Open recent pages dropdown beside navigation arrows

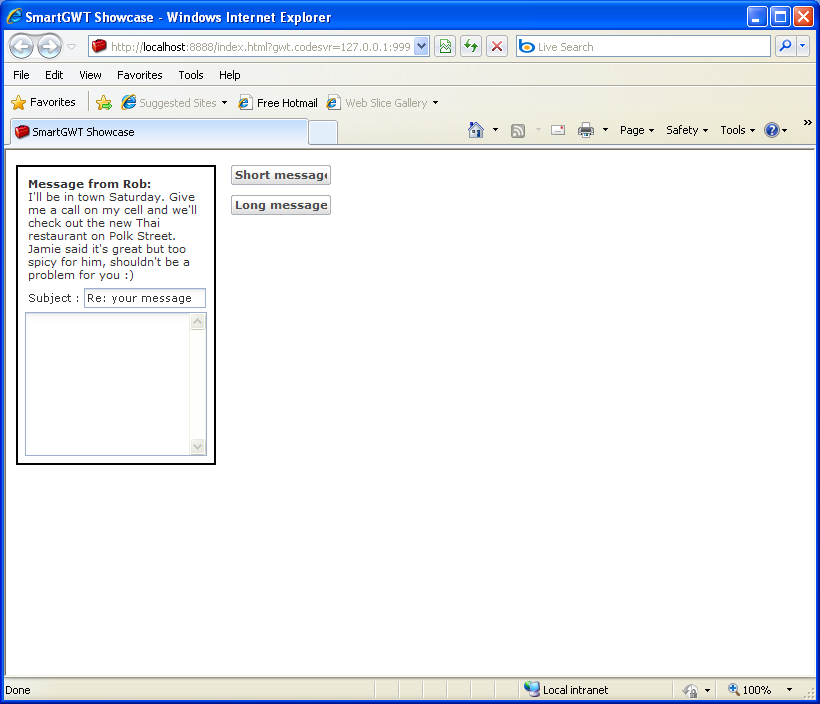(x=72, y=47)
